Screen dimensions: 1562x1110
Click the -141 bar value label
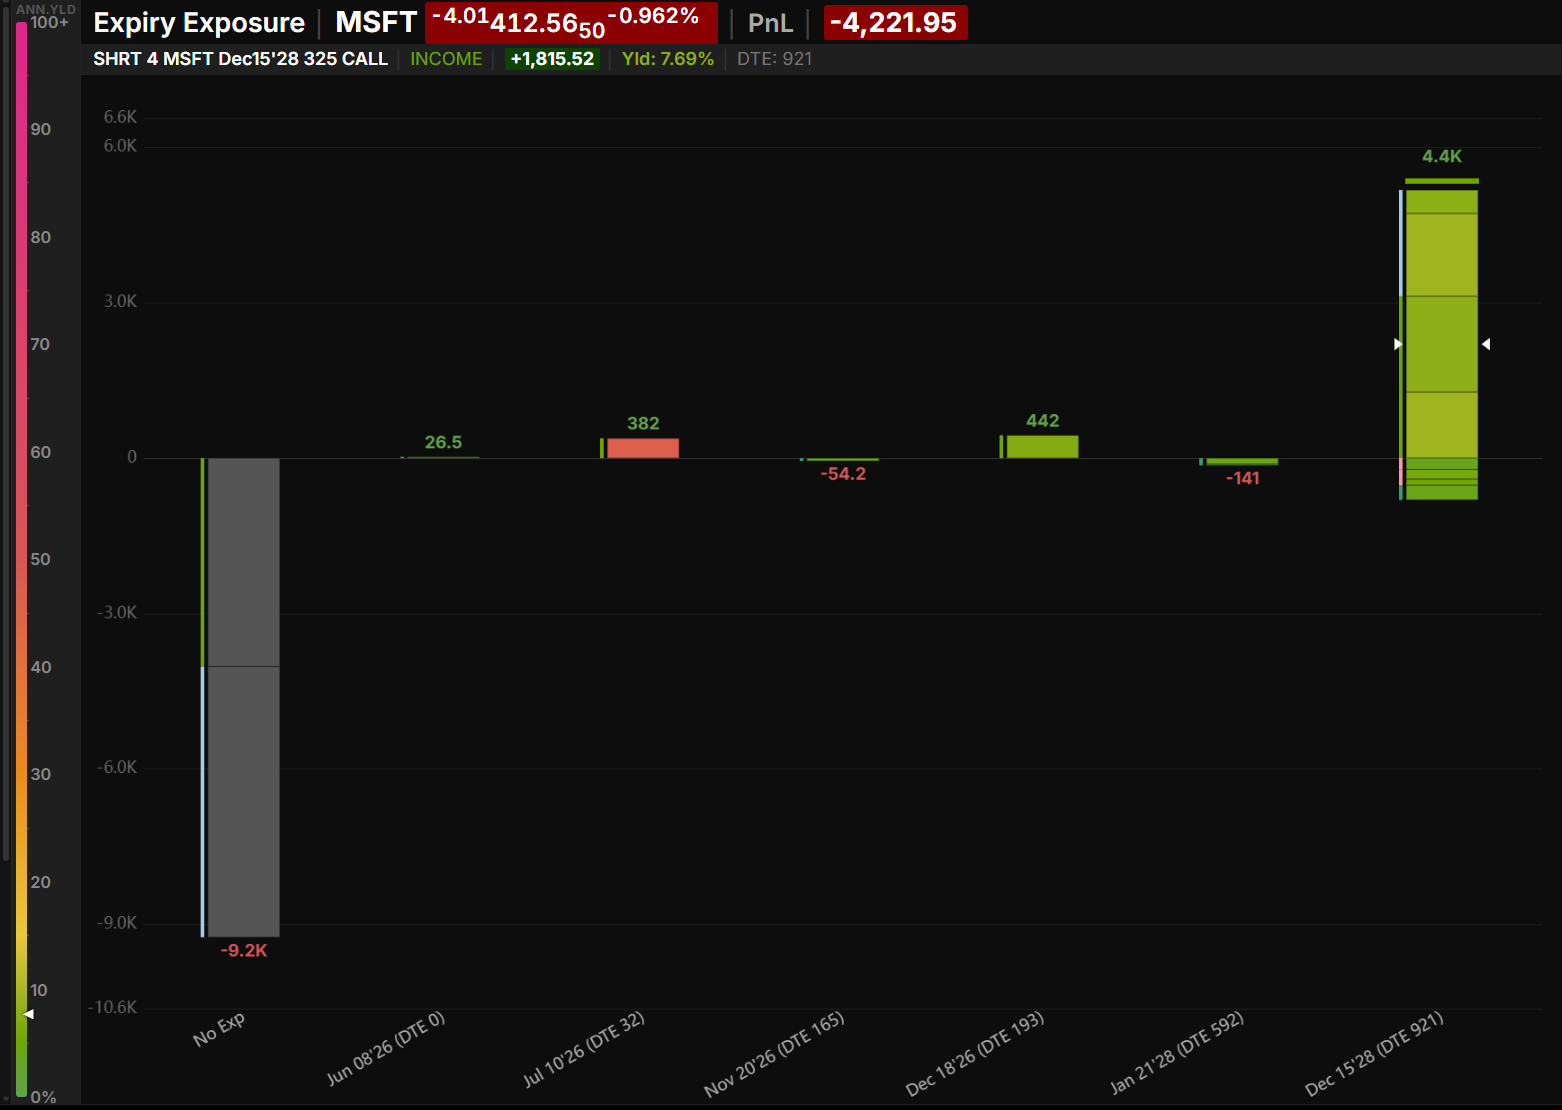coord(1243,478)
